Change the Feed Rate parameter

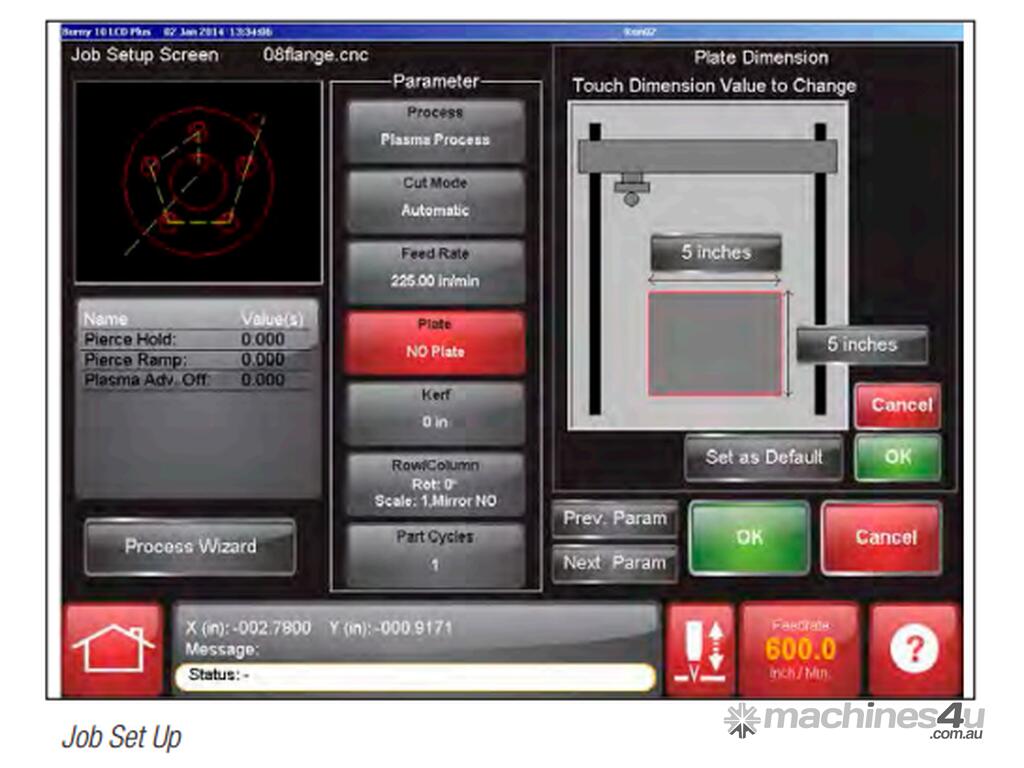(x=435, y=269)
